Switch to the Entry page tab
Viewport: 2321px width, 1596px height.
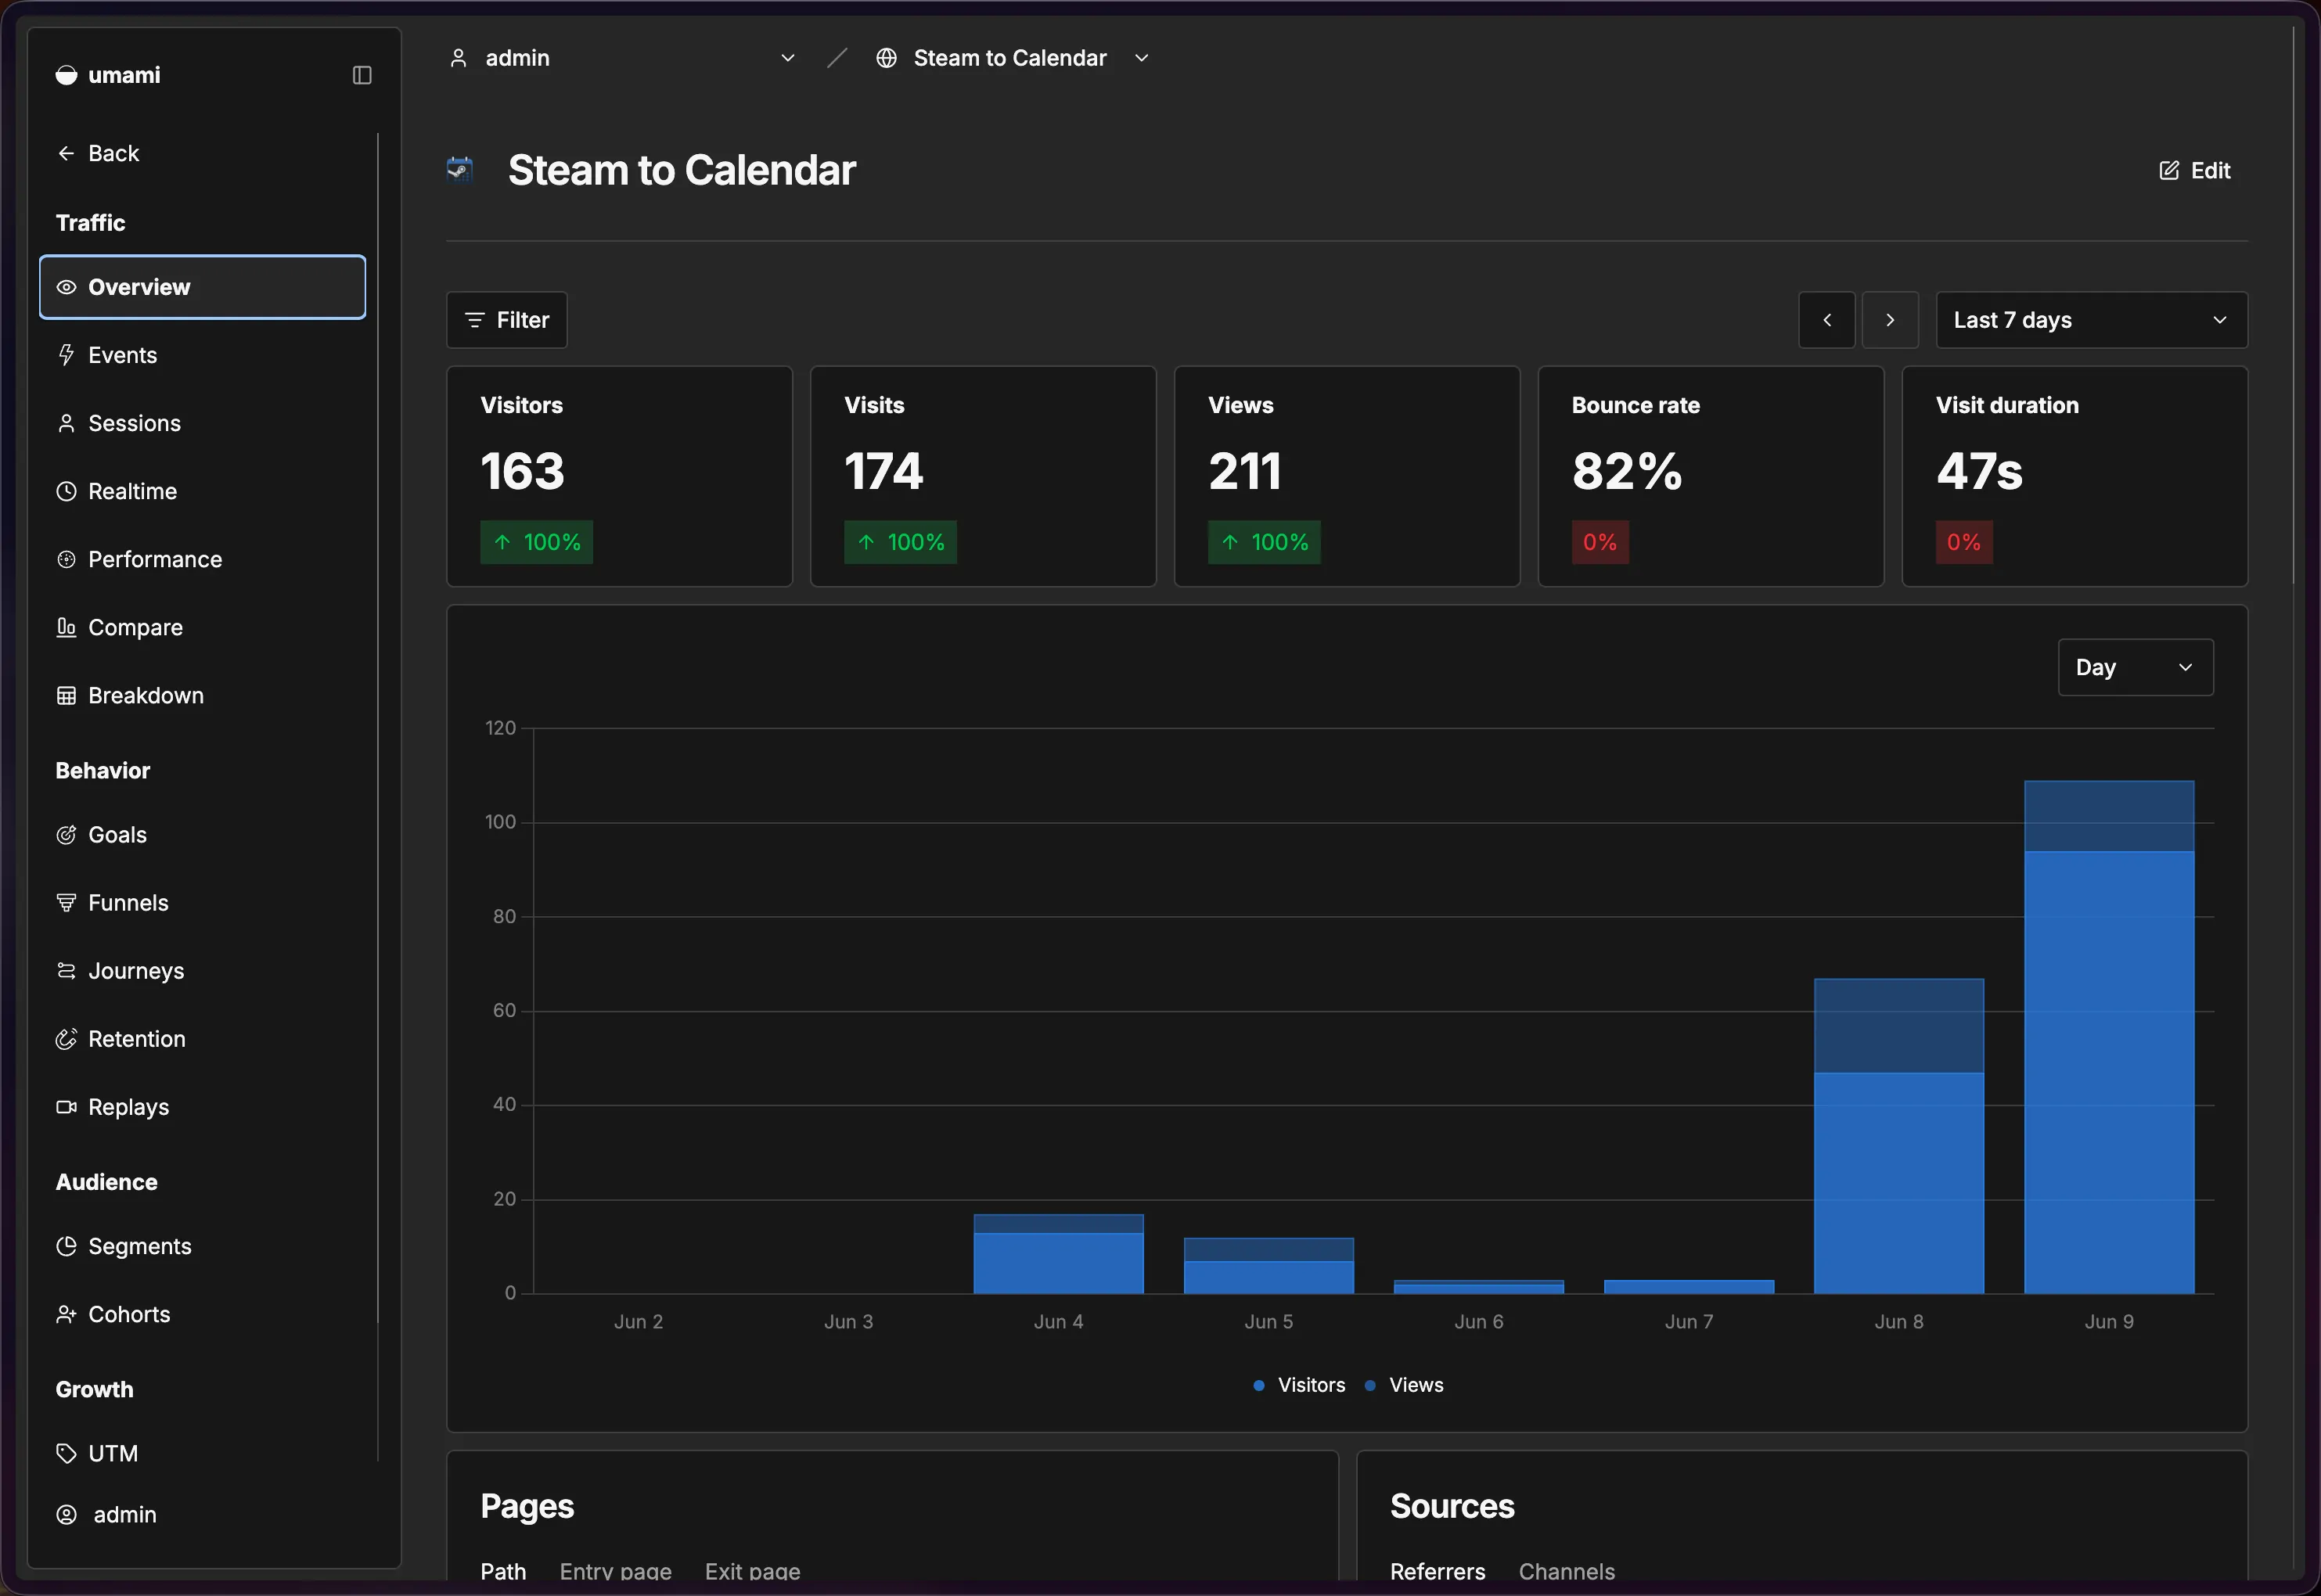tap(616, 1571)
